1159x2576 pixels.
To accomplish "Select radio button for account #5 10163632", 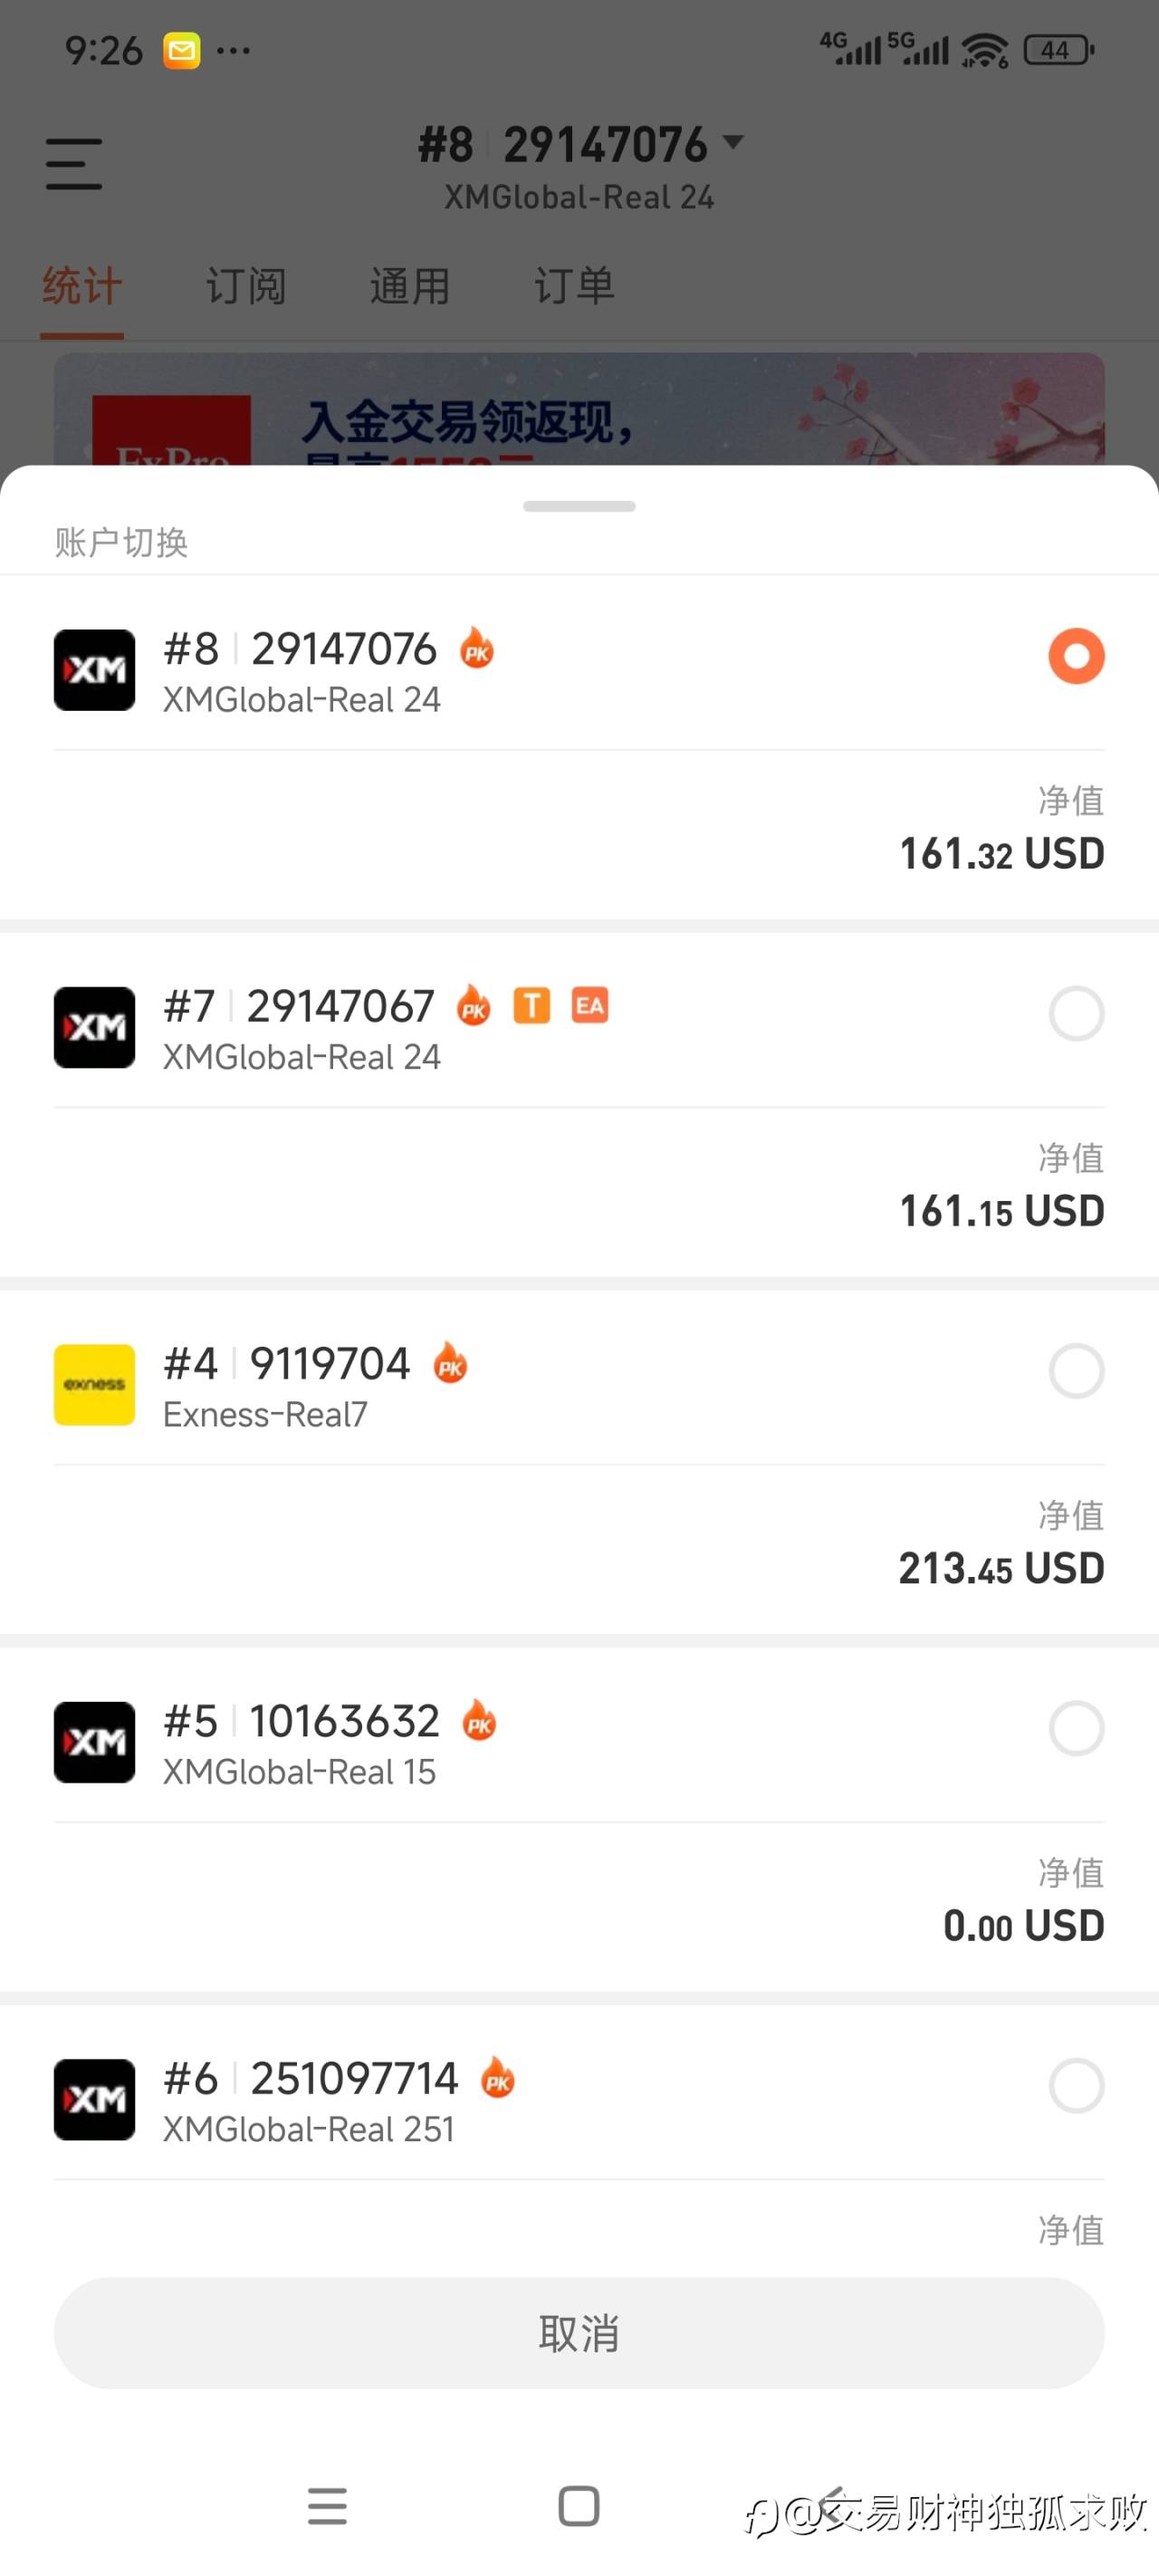I will pyautogui.click(x=1076, y=1728).
